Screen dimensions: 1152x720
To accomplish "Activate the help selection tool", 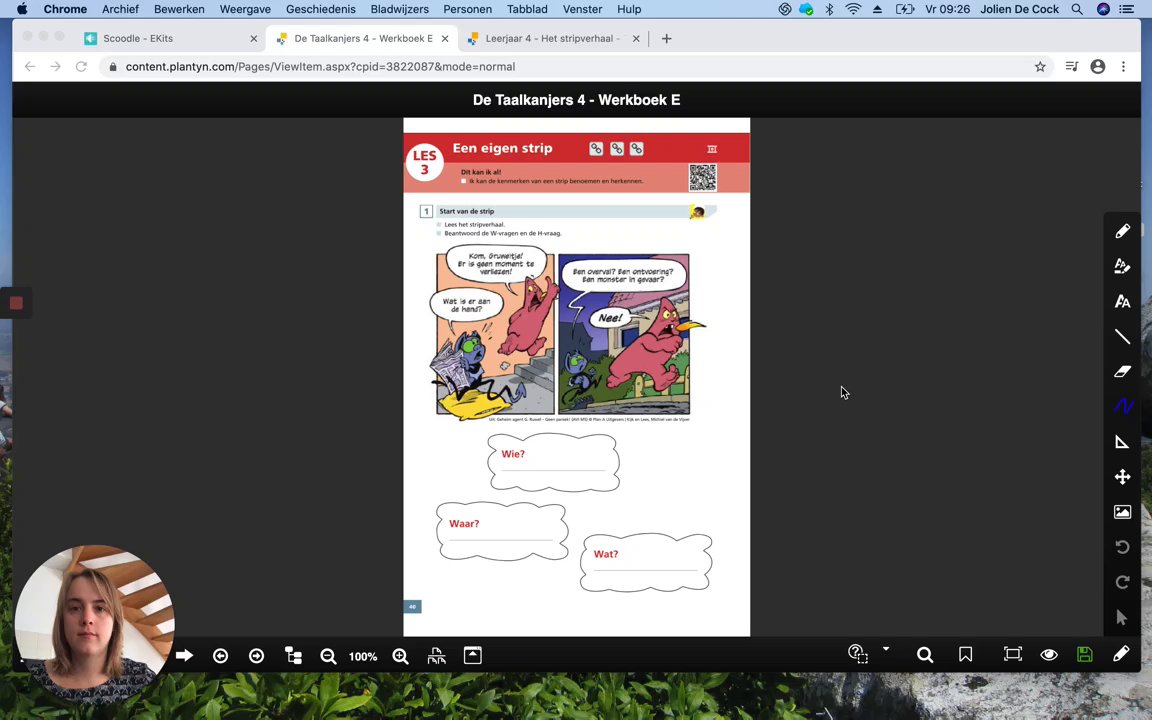I will point(857,654).
